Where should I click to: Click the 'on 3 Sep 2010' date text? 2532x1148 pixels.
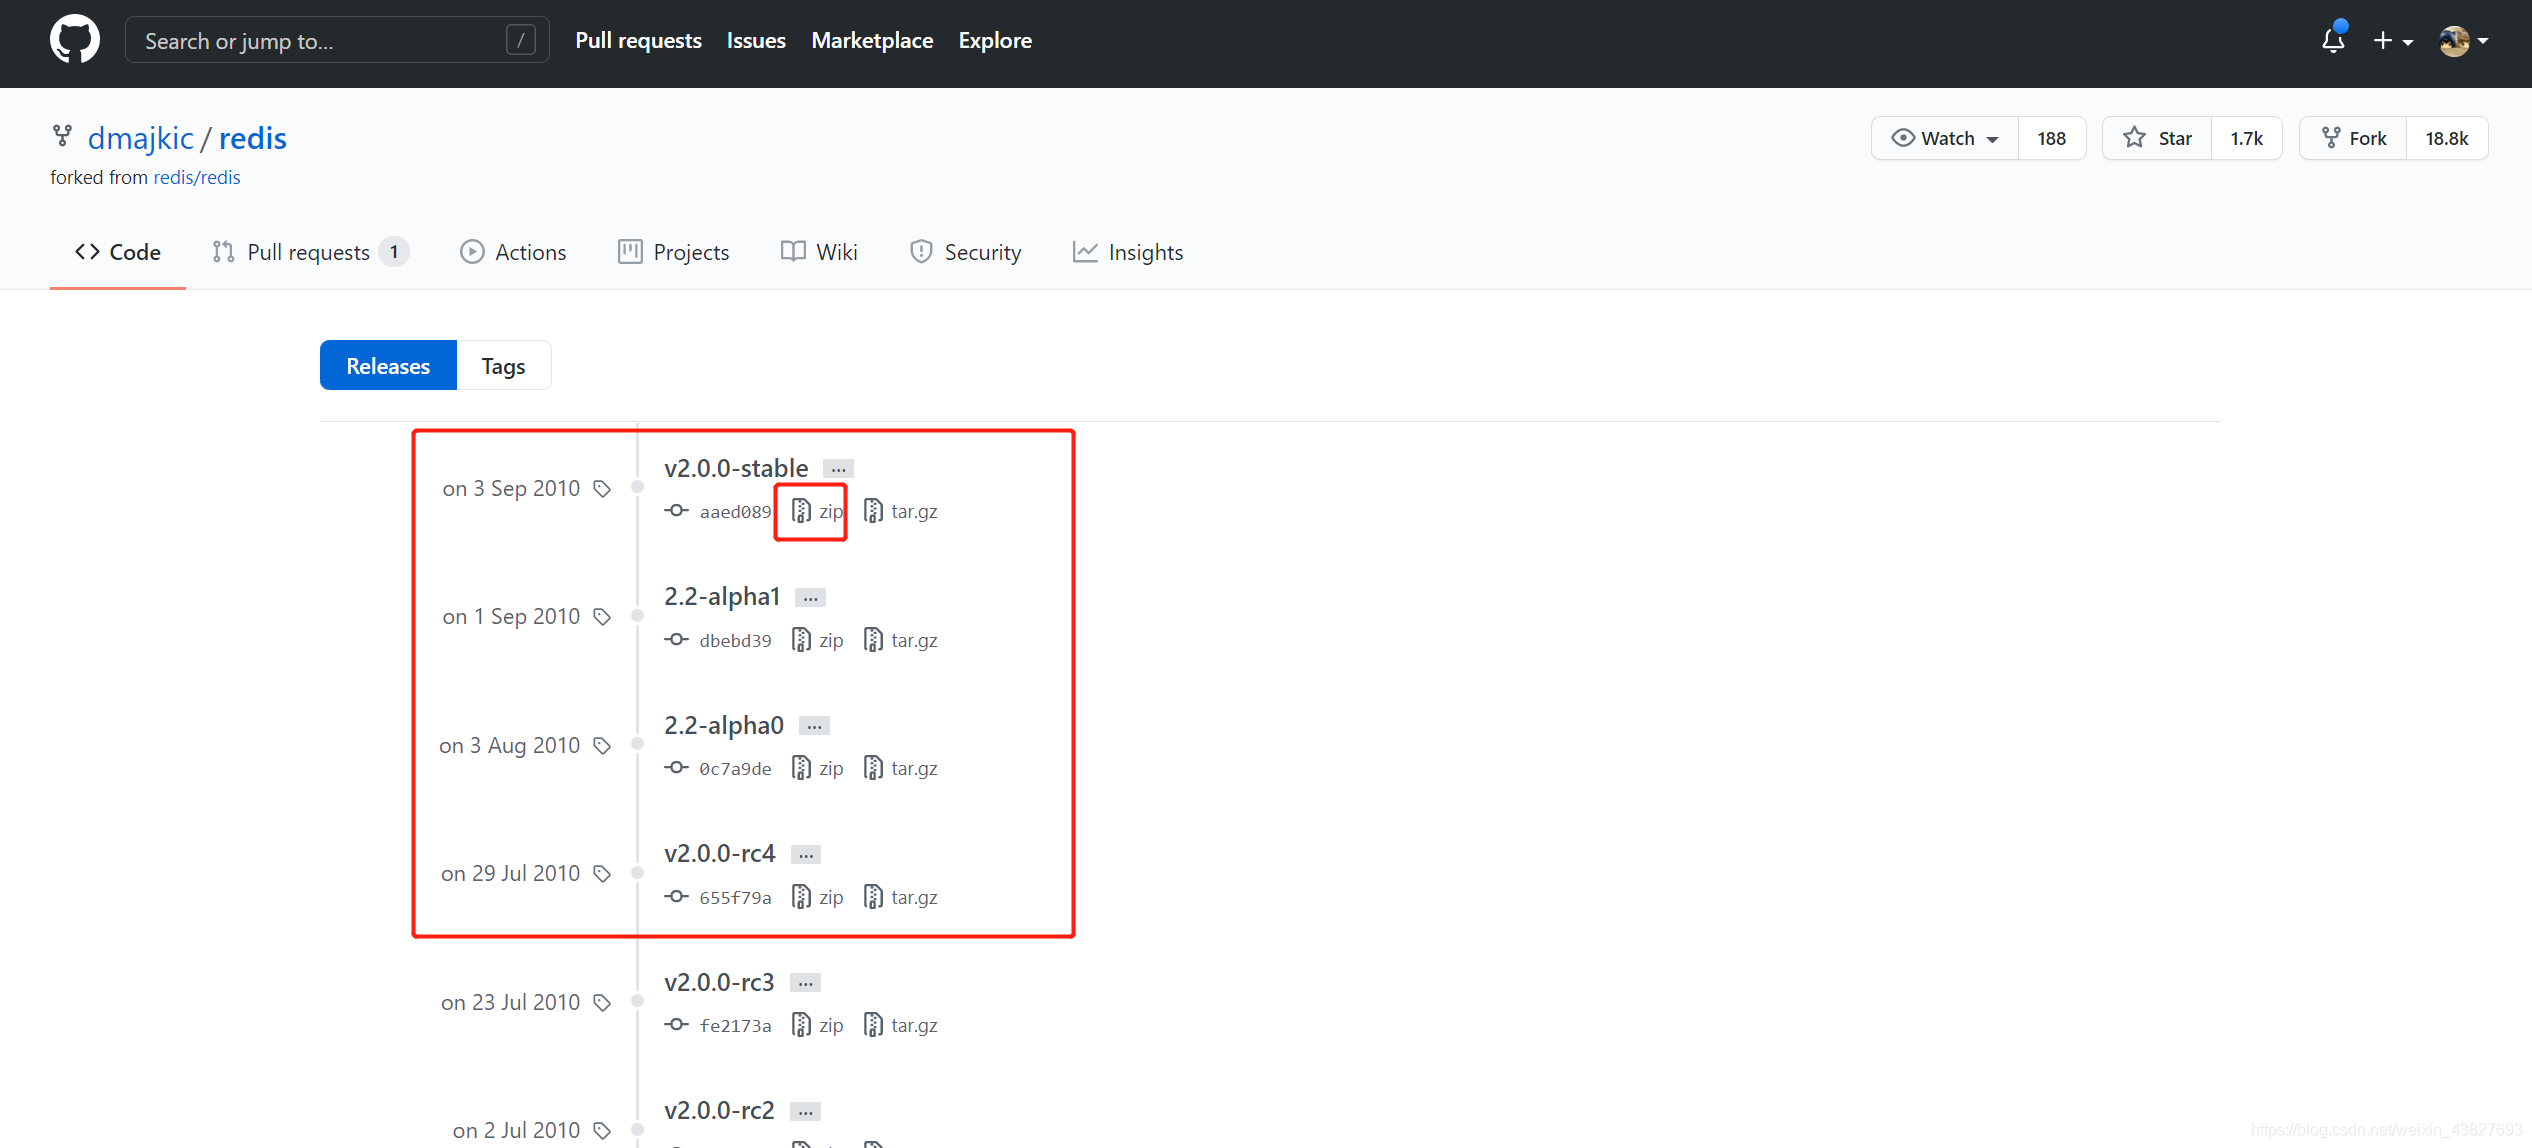(511, 488)
